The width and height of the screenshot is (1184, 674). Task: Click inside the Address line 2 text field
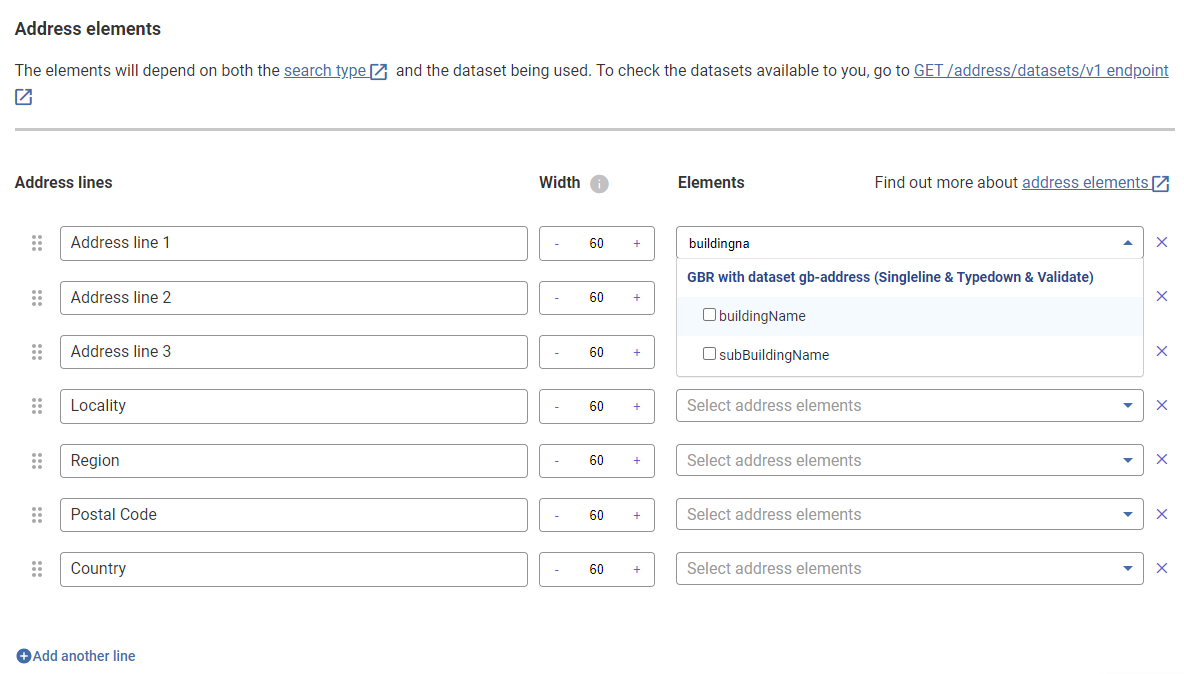pos(294,297)
